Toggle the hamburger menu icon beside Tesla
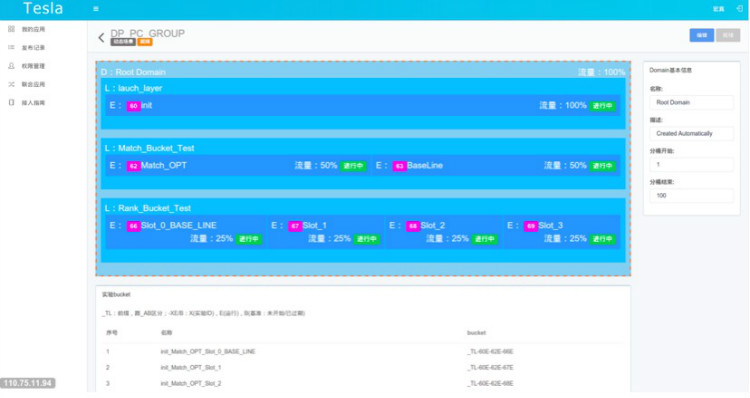This screenshot has height=398, width=750. pyautogui.click(x=96, y=9)
